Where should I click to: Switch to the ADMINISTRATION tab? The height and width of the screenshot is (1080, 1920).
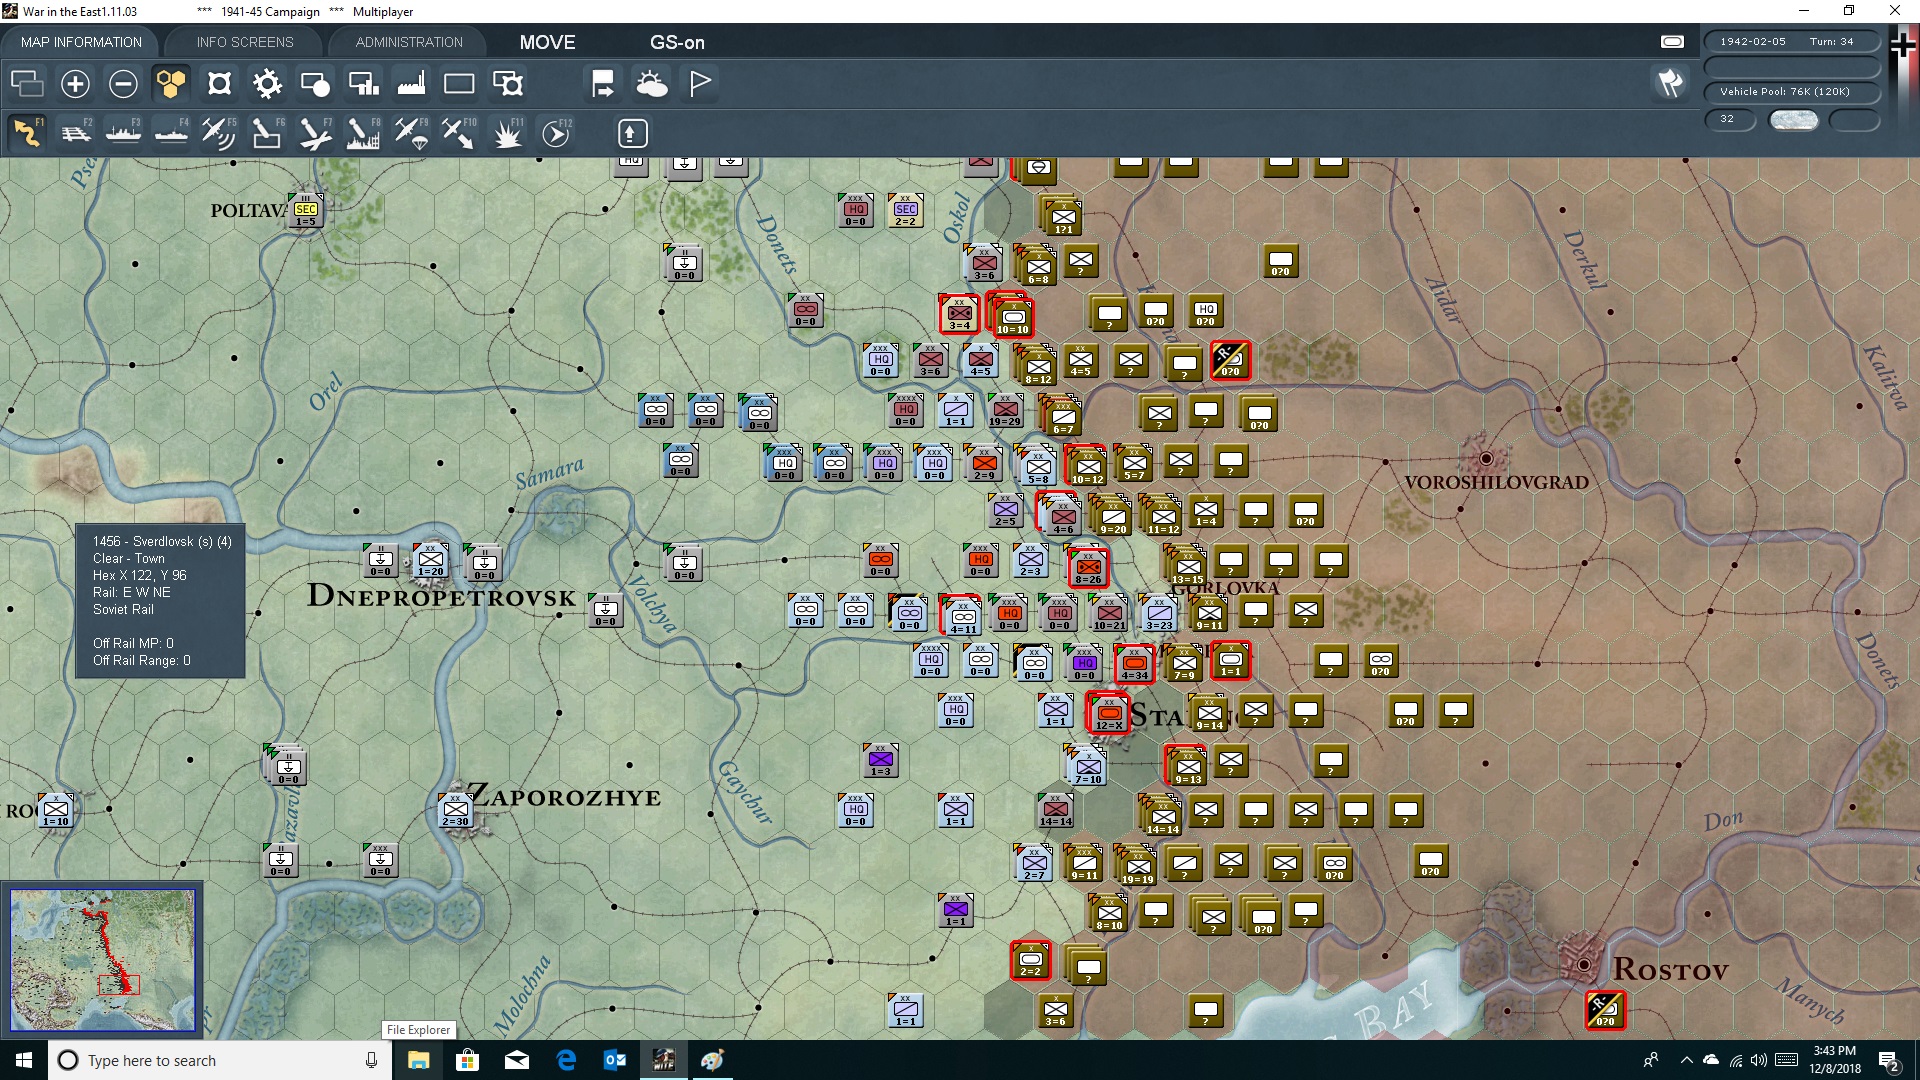pos(409,42)
